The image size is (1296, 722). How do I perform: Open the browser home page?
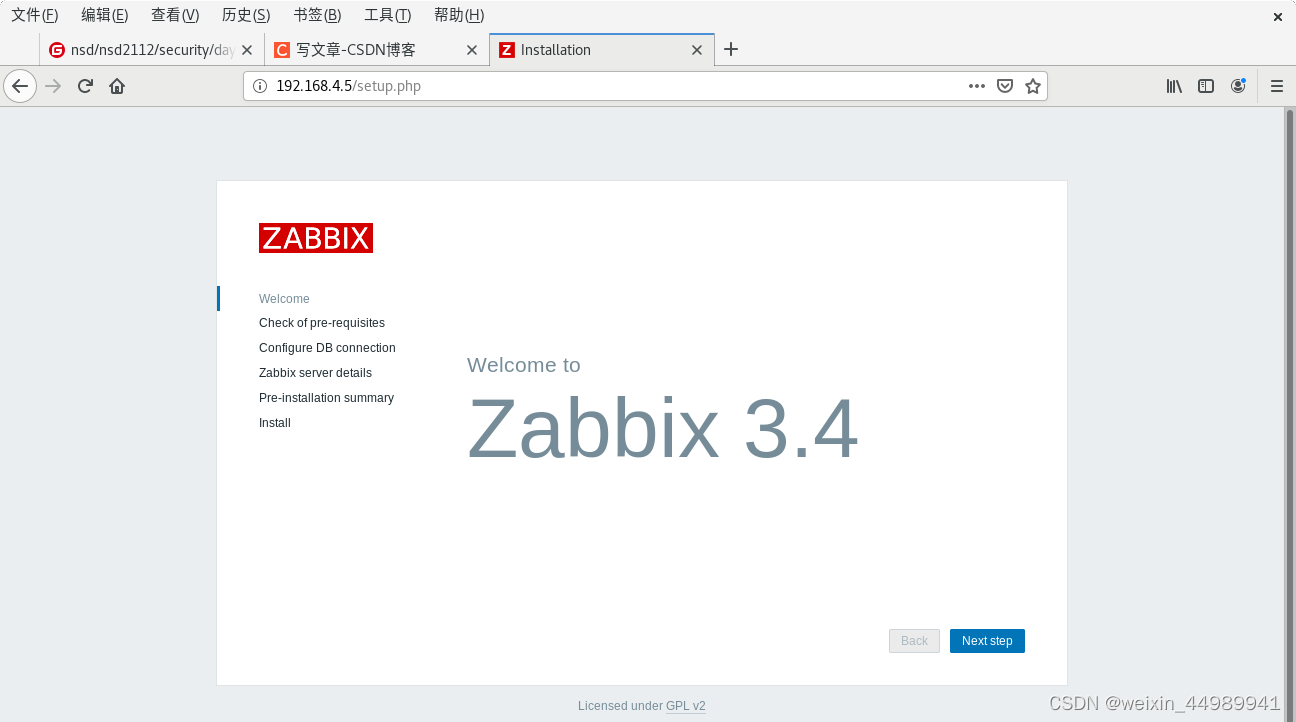[117, 86]
